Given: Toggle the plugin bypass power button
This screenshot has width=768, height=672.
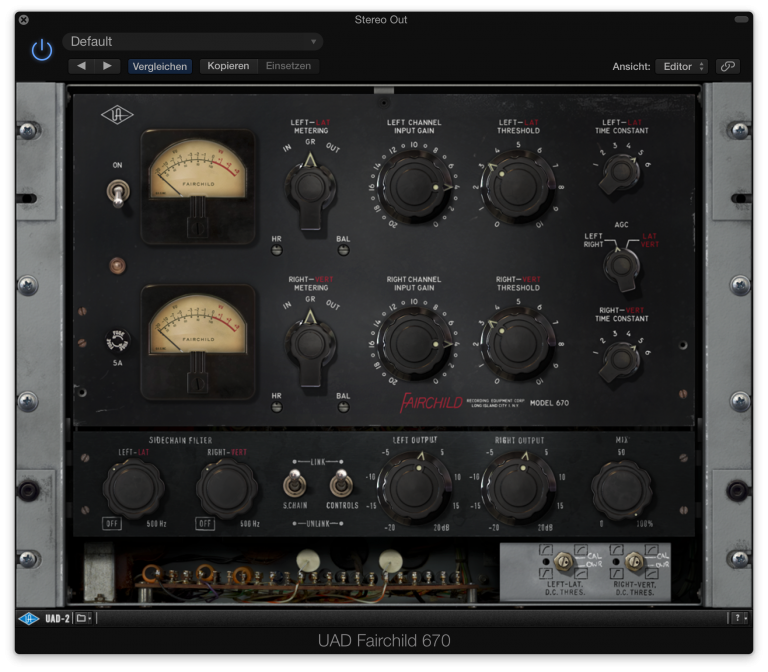Looking at the screenshot, I should pyautogui.click(x=41, y=49).
